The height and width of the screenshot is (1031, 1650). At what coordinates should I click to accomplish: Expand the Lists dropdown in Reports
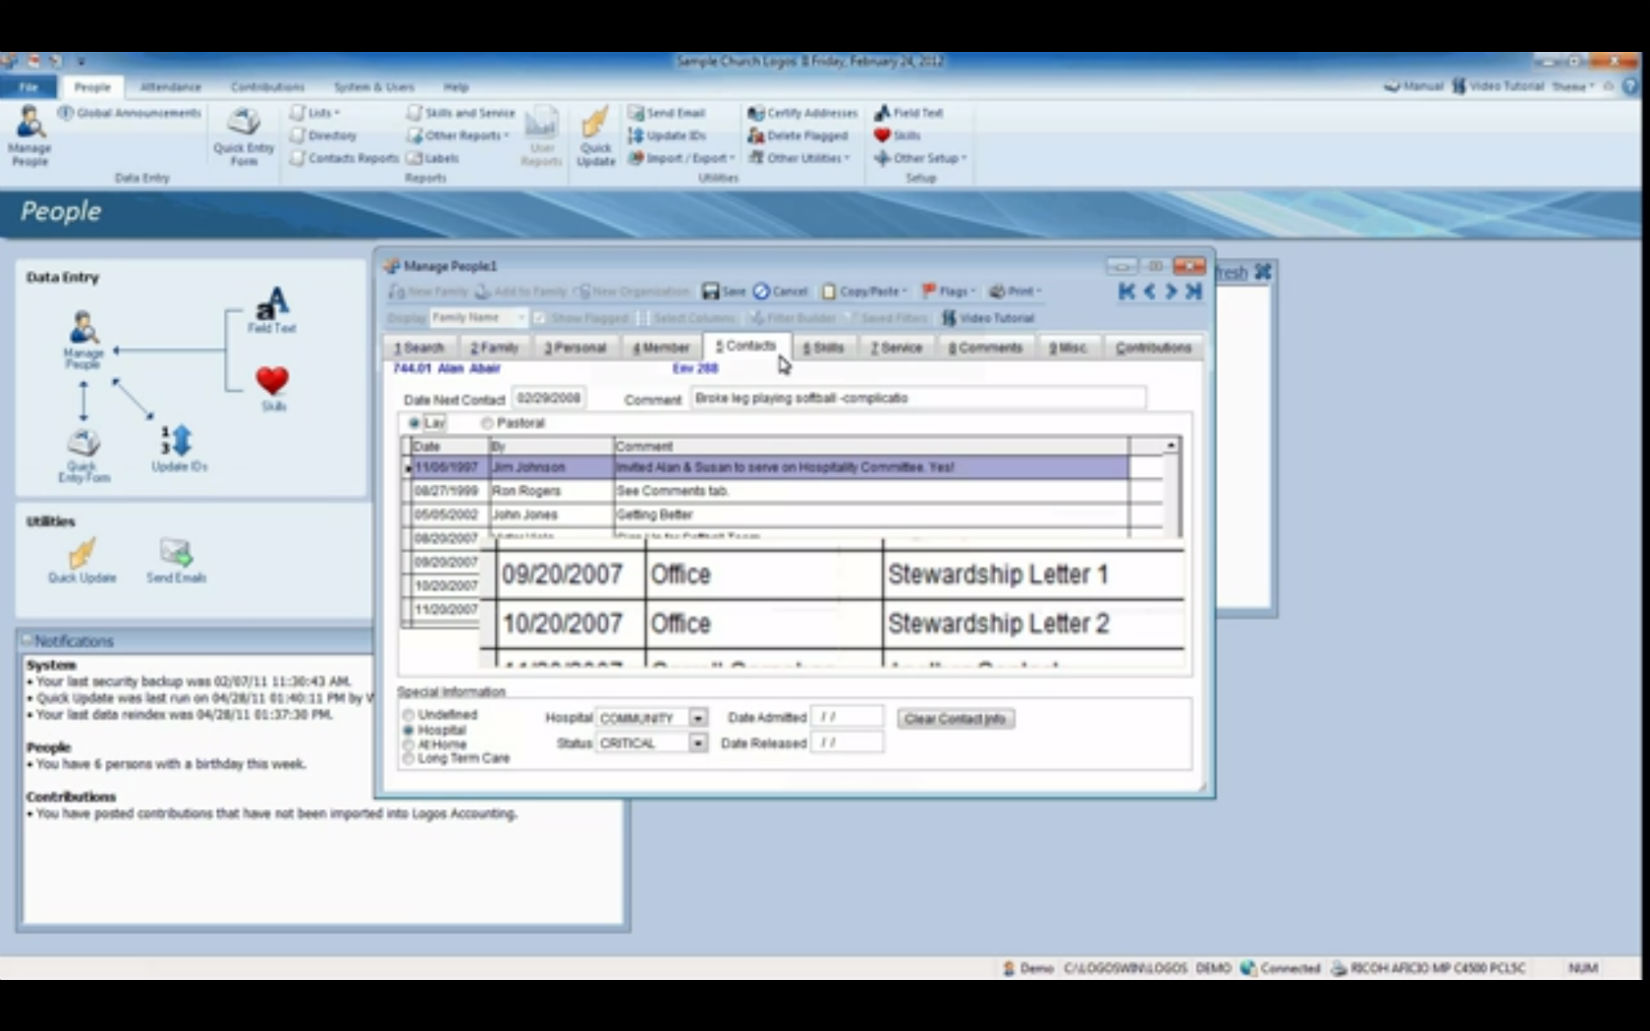point(316,113)
